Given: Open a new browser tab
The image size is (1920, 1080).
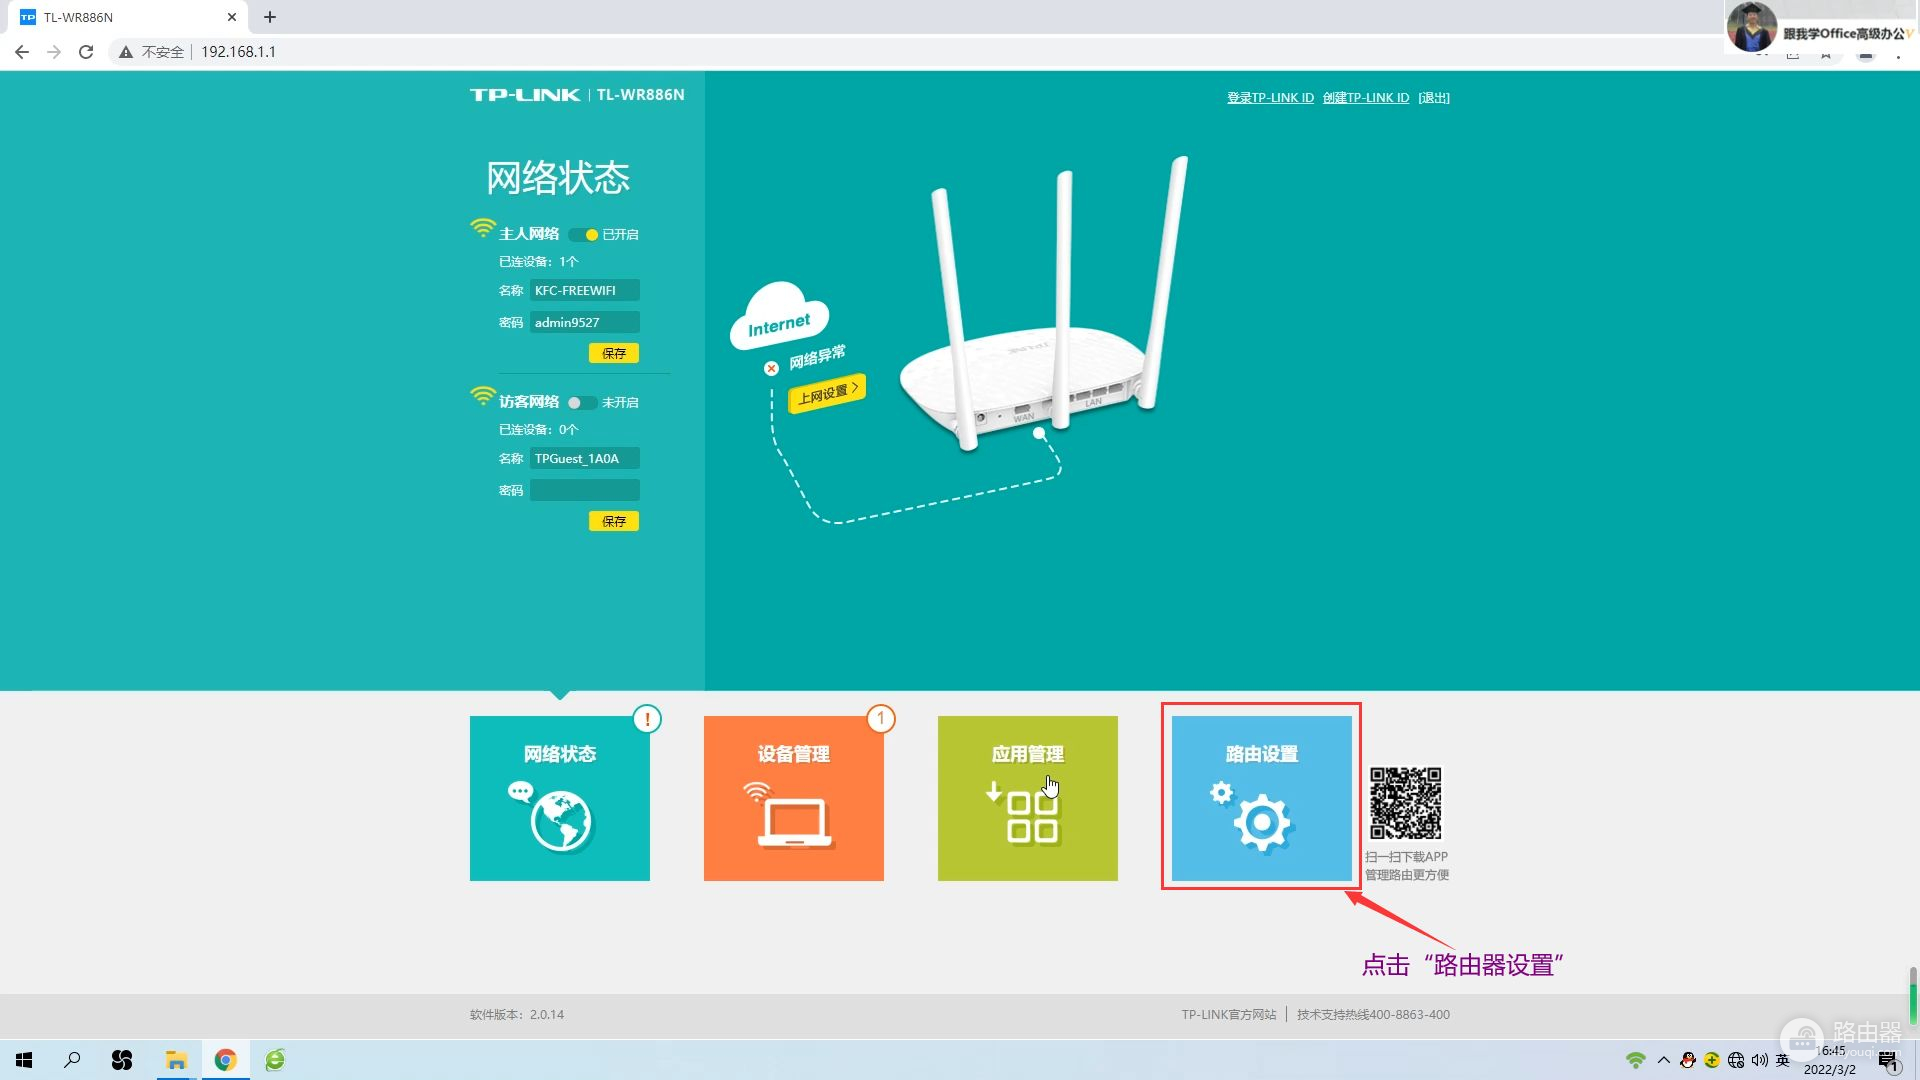Looking at the screenshot, I should point(270,17).
